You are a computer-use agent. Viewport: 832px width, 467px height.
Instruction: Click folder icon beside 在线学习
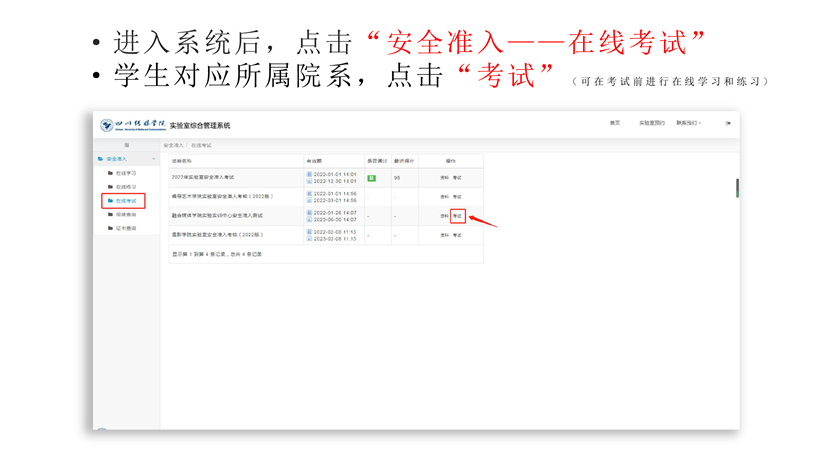(x=111, y=173)
